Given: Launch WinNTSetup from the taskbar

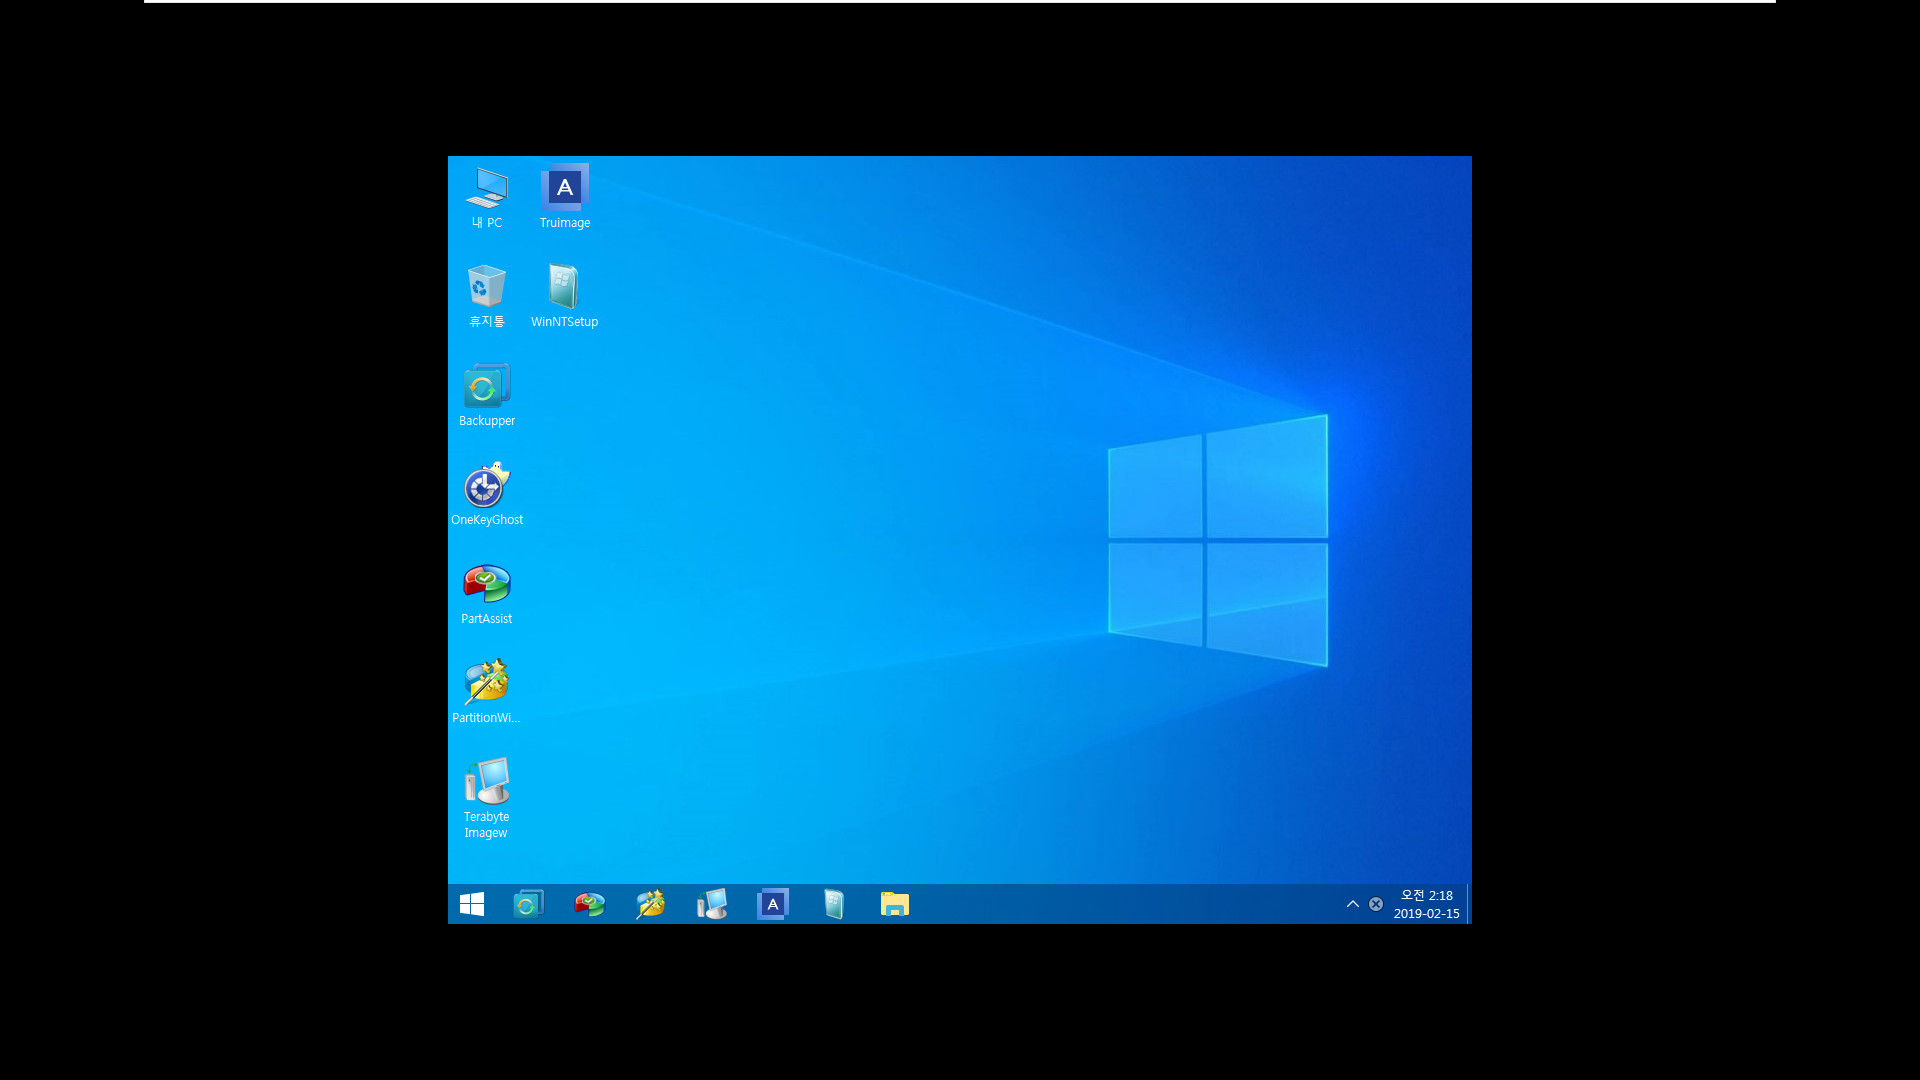Looking at the screenshot, I should click(833, 904).
